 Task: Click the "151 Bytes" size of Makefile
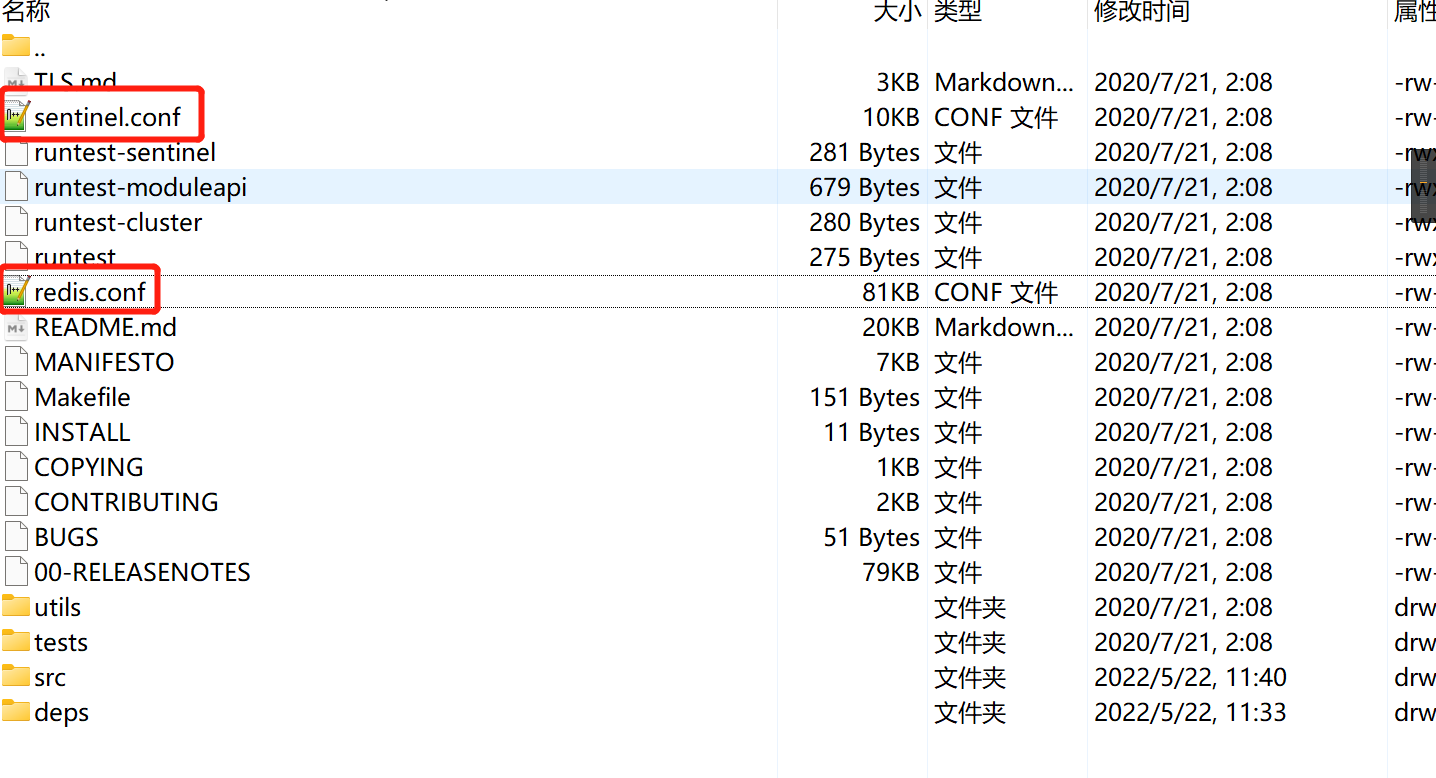(x=865, y=397)
